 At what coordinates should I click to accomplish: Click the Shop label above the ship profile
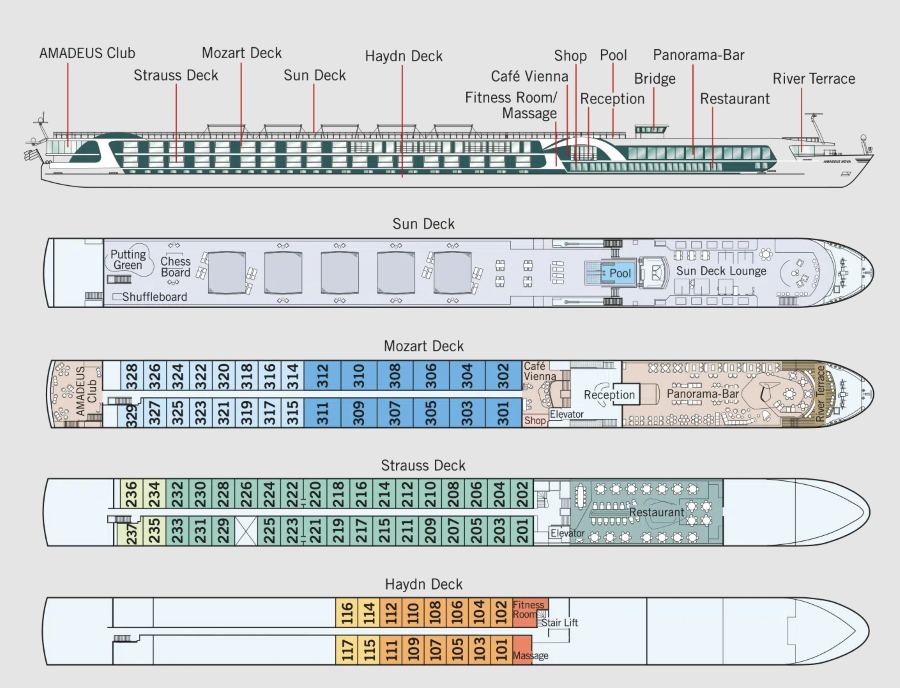tap(570, 56)
